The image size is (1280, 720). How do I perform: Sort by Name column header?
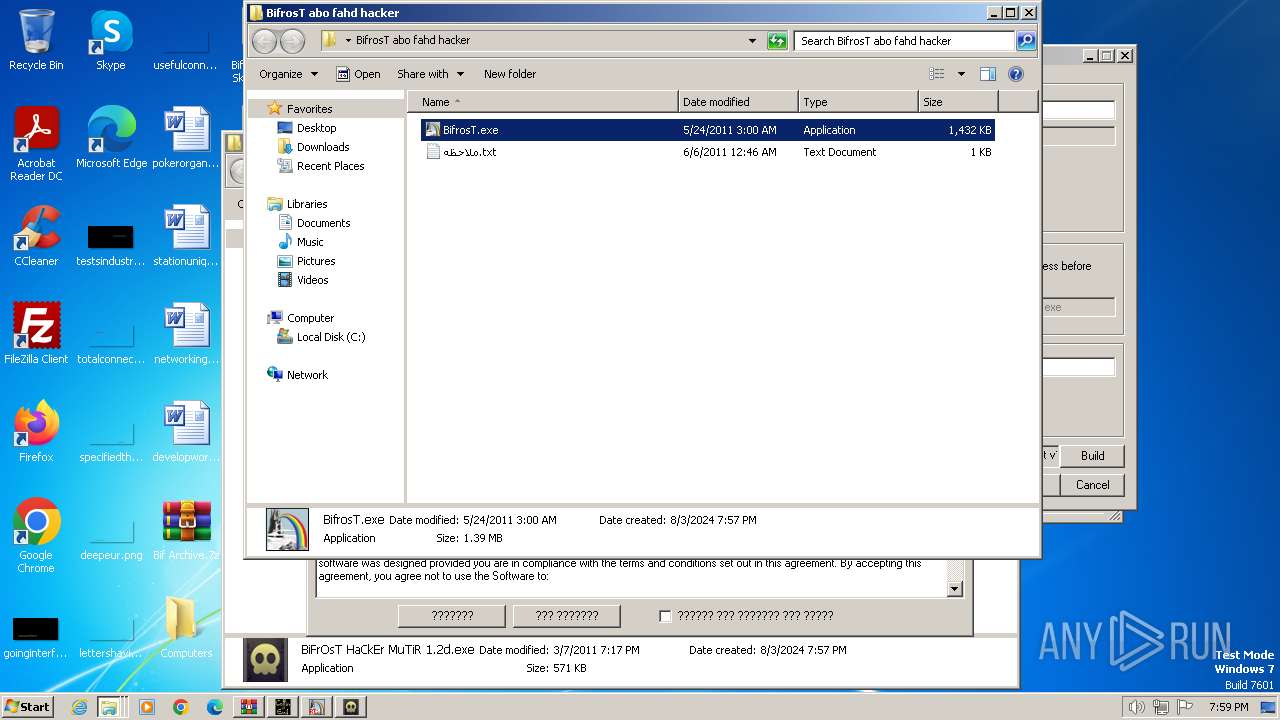542,102
